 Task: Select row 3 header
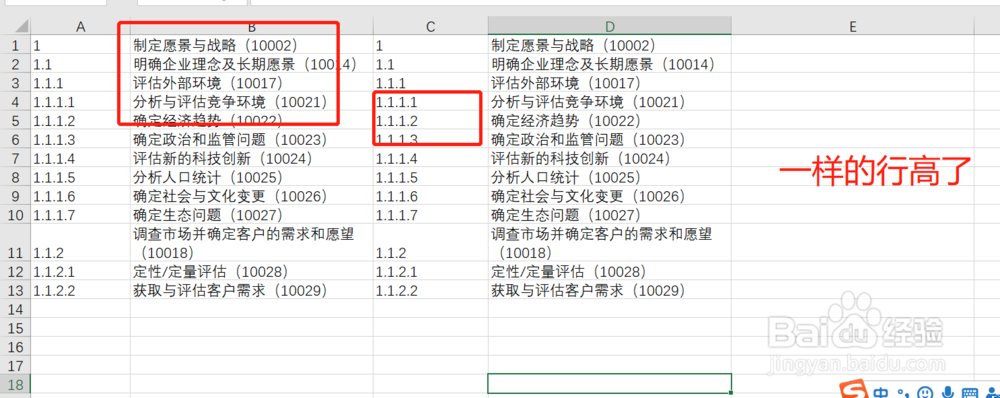coord(15,83)
